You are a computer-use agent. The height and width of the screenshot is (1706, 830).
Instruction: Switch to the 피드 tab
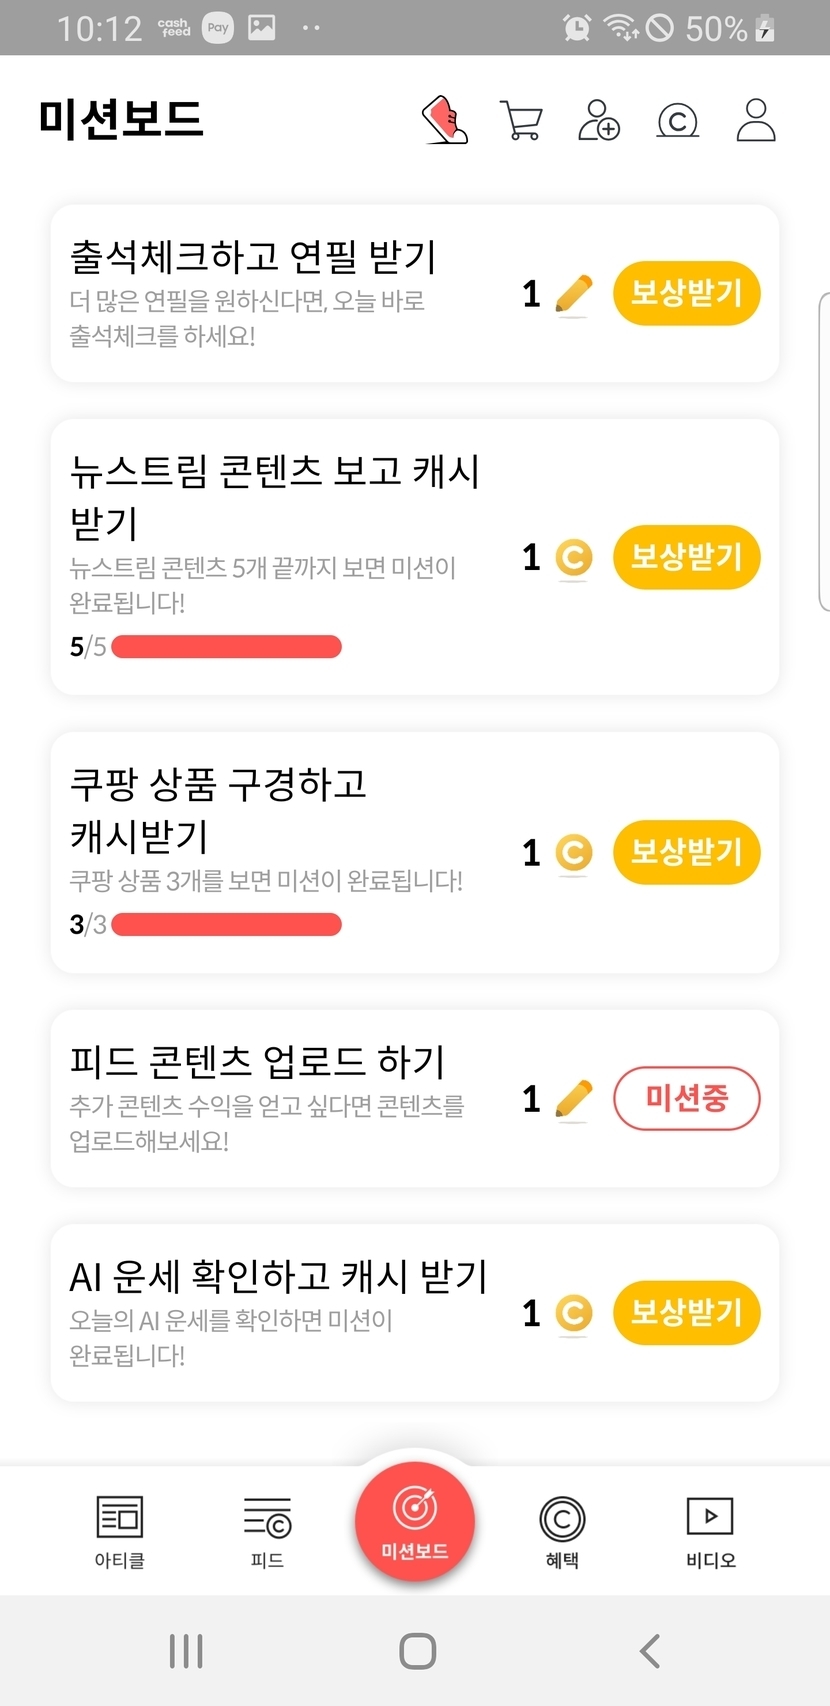267,1531
